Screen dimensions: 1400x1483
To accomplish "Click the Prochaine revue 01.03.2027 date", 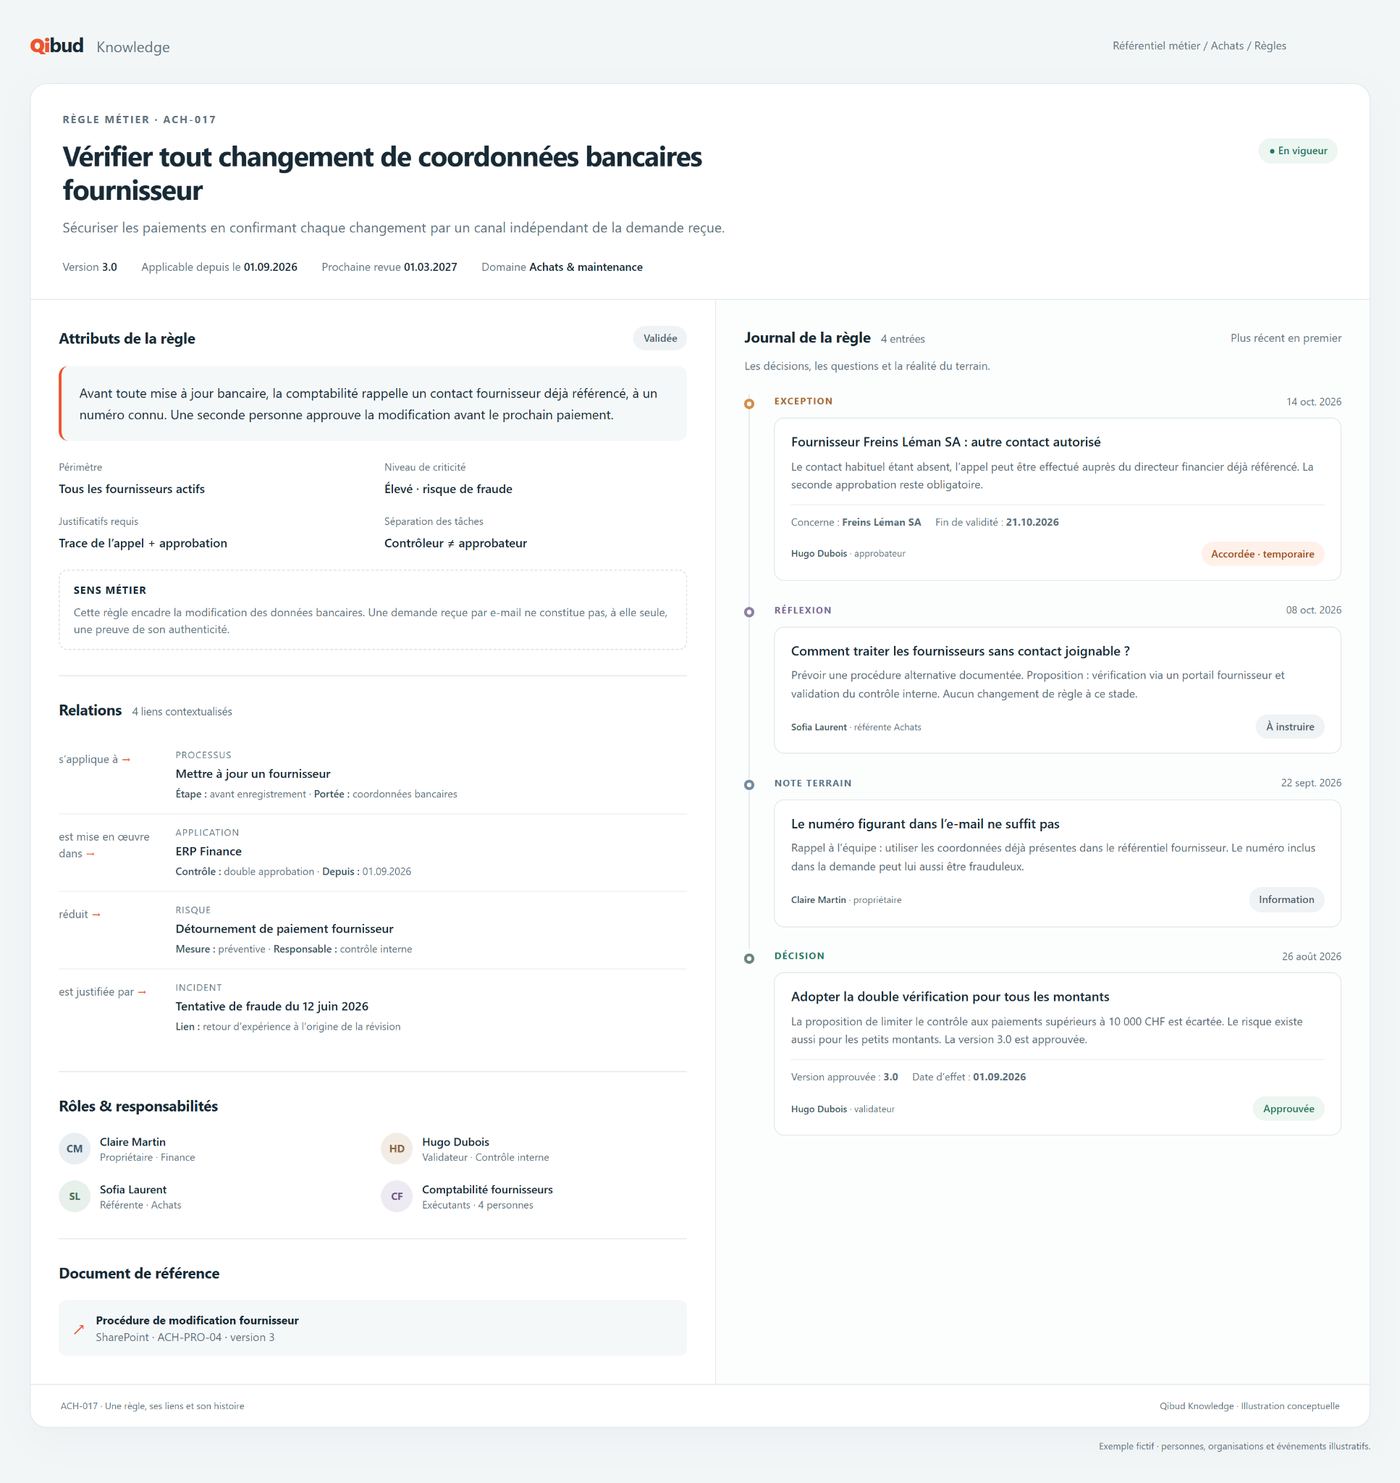I will [x=389, y=267].
